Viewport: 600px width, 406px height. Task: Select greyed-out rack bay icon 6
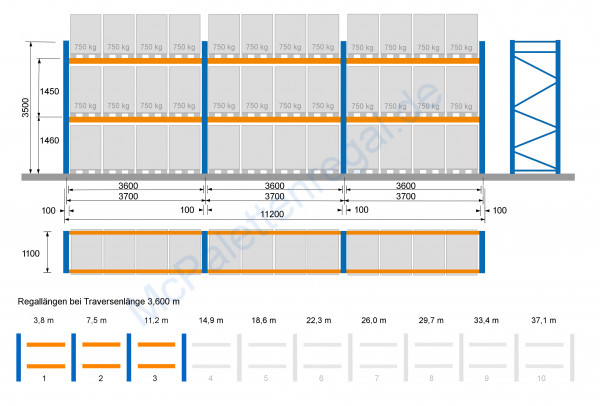[322, 357]
